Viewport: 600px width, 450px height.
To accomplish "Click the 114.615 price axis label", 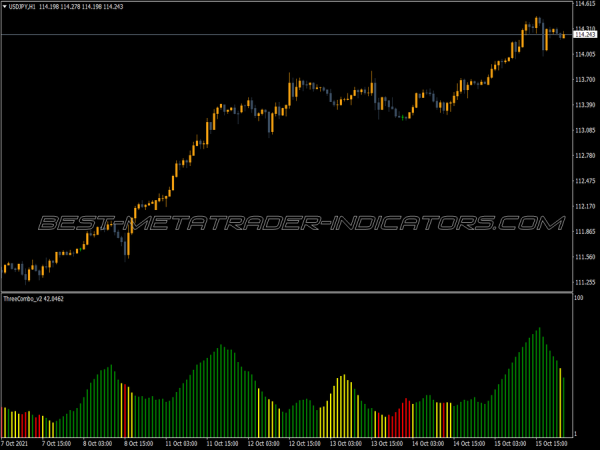I will pyautogui.click(x=584, y=4).
